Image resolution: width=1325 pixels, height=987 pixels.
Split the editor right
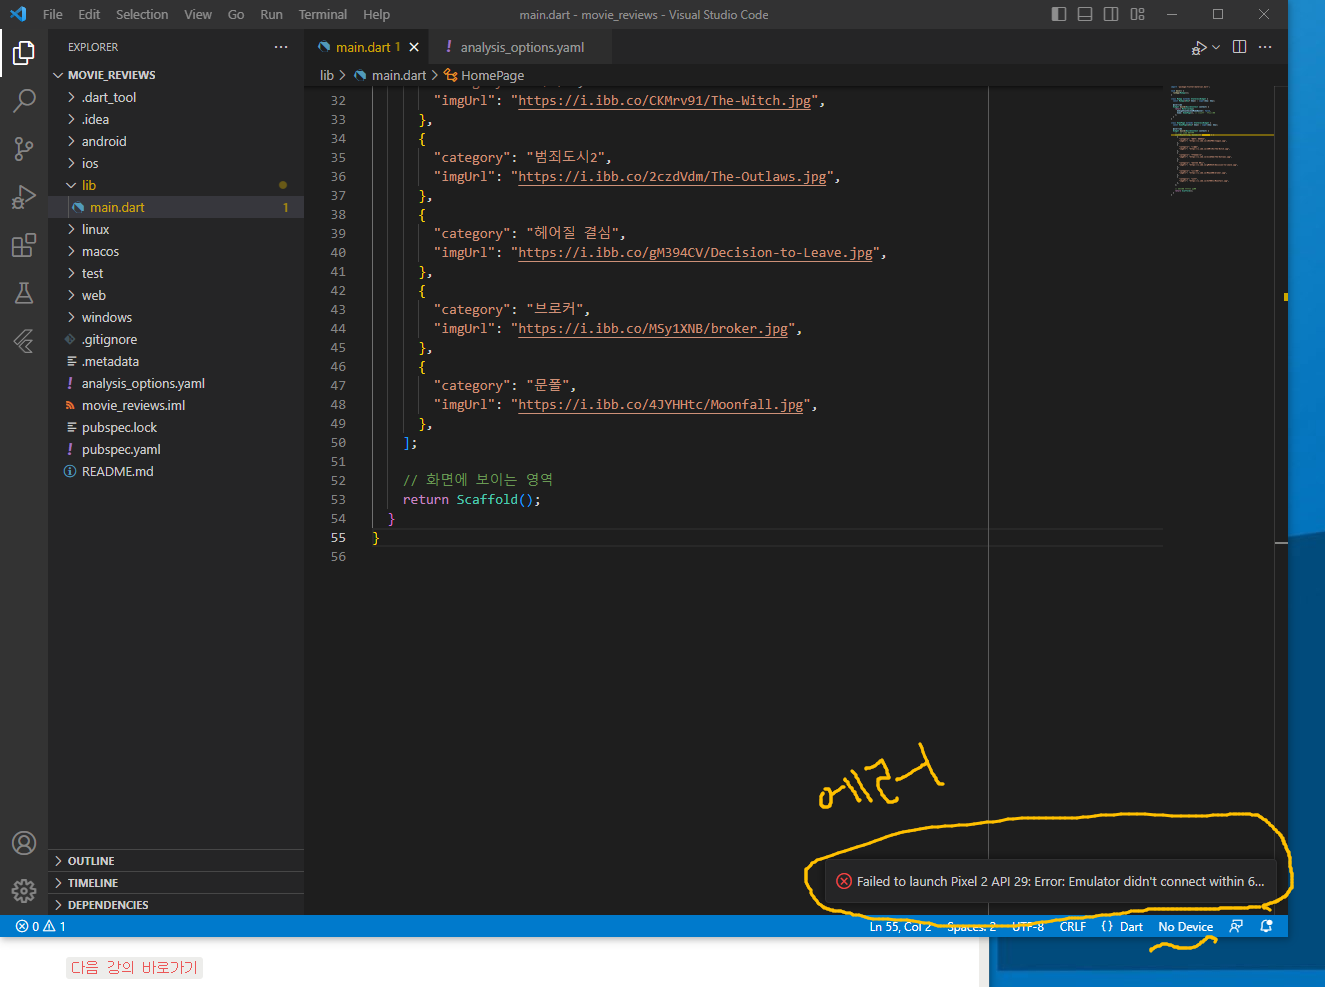1240,47
